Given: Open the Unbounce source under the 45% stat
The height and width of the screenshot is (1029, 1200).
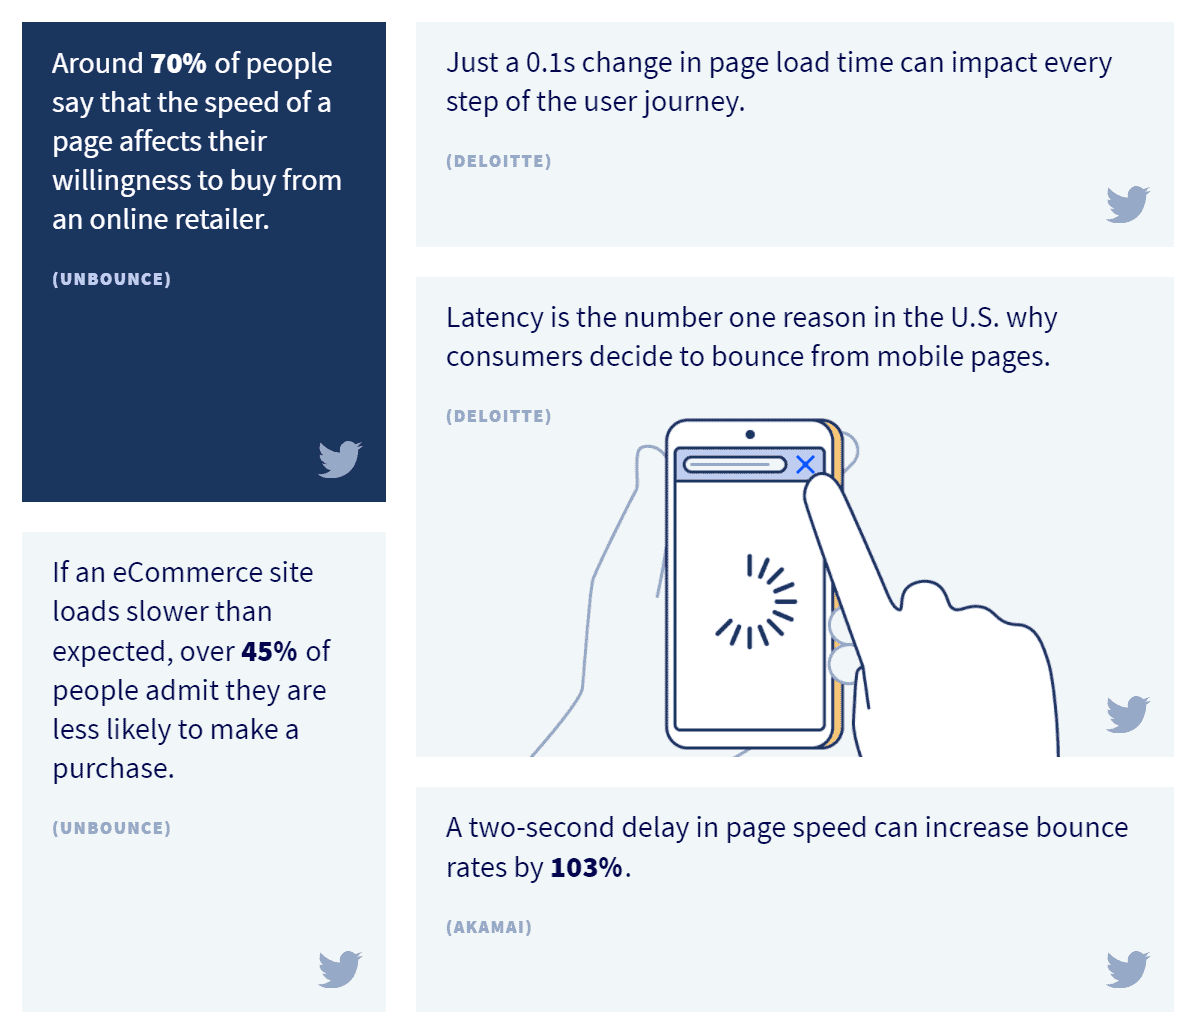Looking at the screenshot, I should [111, 828].
